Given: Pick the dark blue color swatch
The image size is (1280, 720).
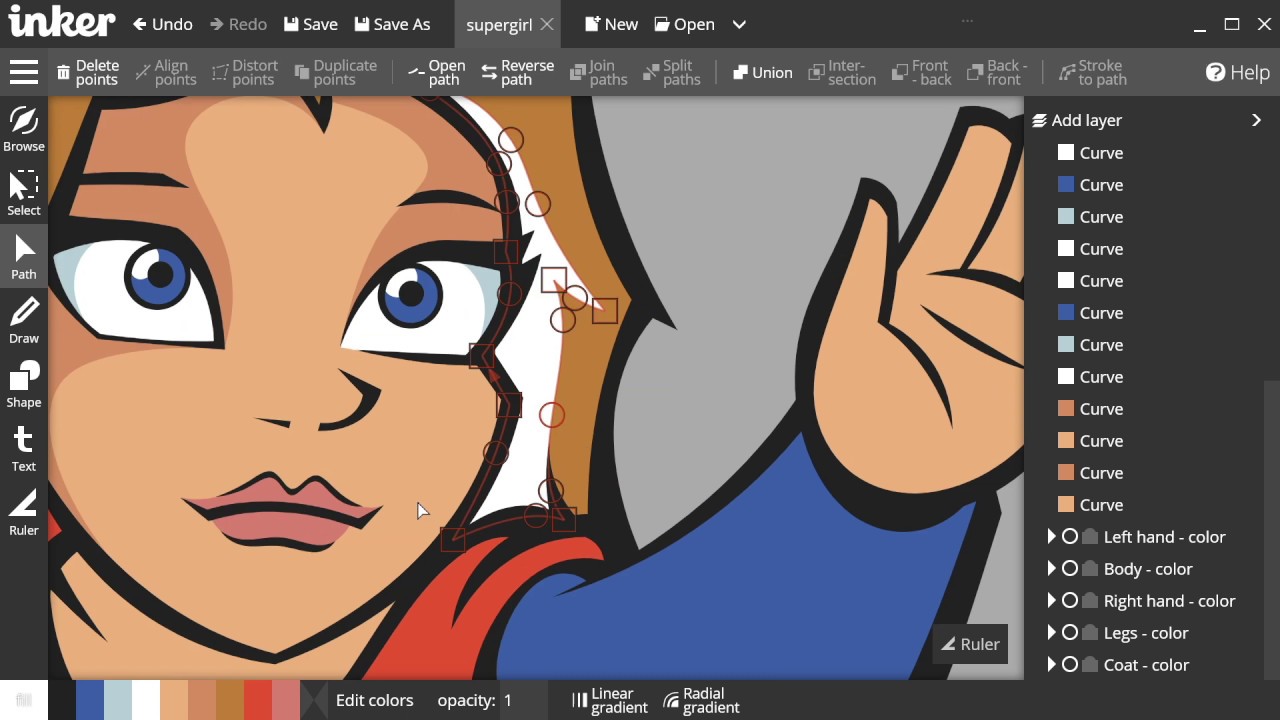Looking at the screenshot, I should coord(90,700).
